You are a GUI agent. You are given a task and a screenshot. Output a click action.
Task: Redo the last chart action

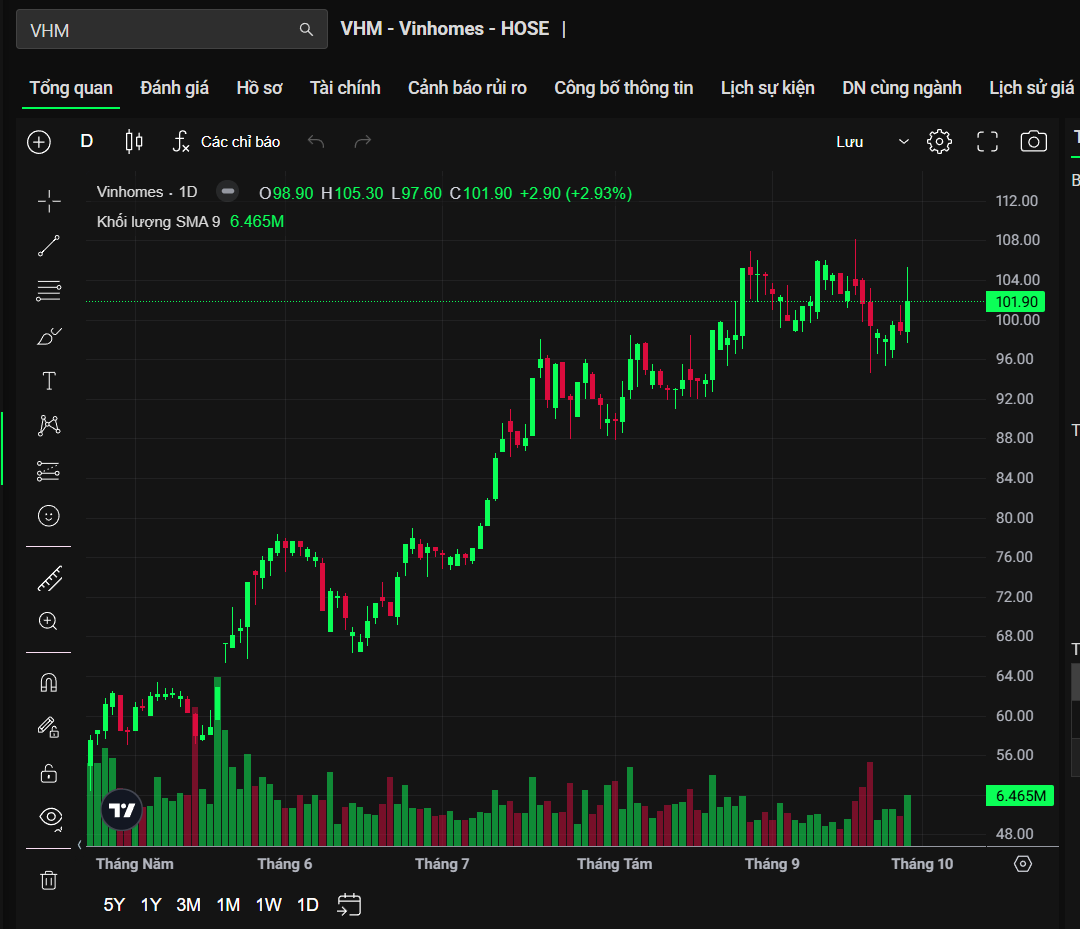pyautogui.click(x=362, y=141)
